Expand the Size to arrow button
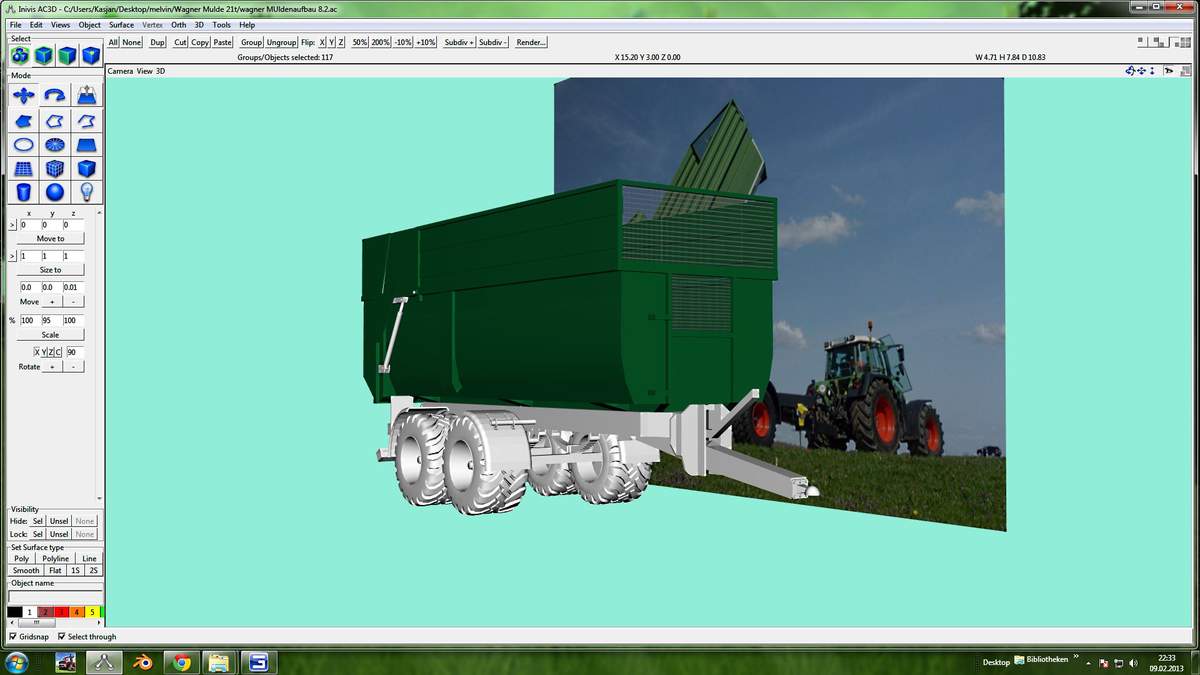Screen dimensions: 1200x675 pyautogui.click(x=12, y=256)
